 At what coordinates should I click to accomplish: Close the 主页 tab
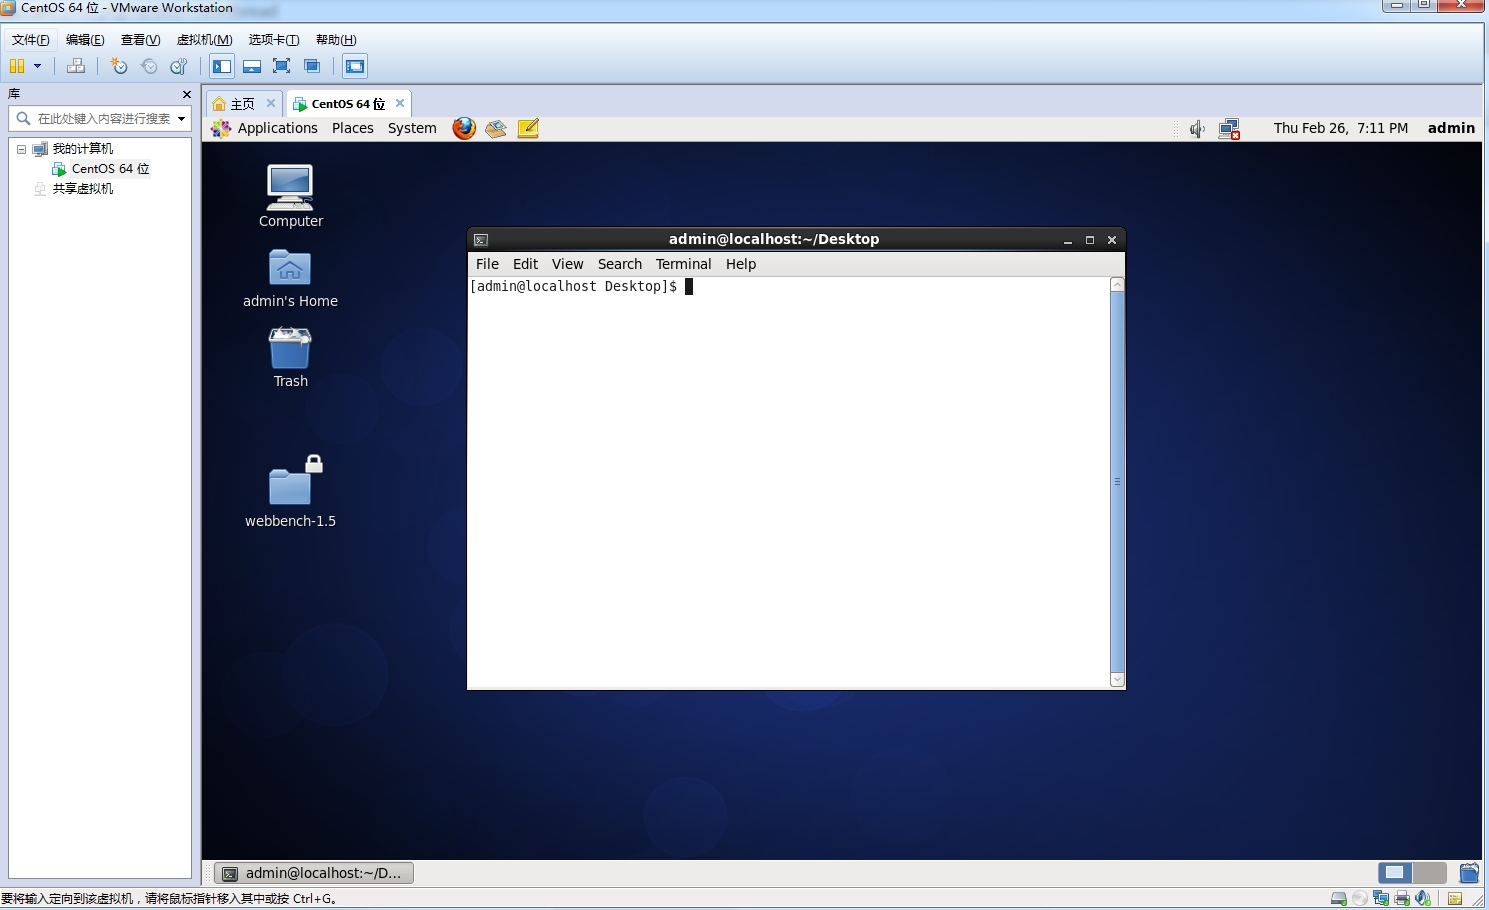pyautogui.click(x=271, y=103)
